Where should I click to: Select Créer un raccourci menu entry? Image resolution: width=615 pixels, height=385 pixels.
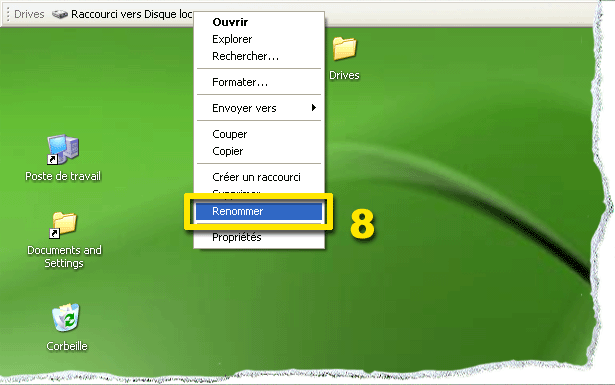(x=259, y=177)
